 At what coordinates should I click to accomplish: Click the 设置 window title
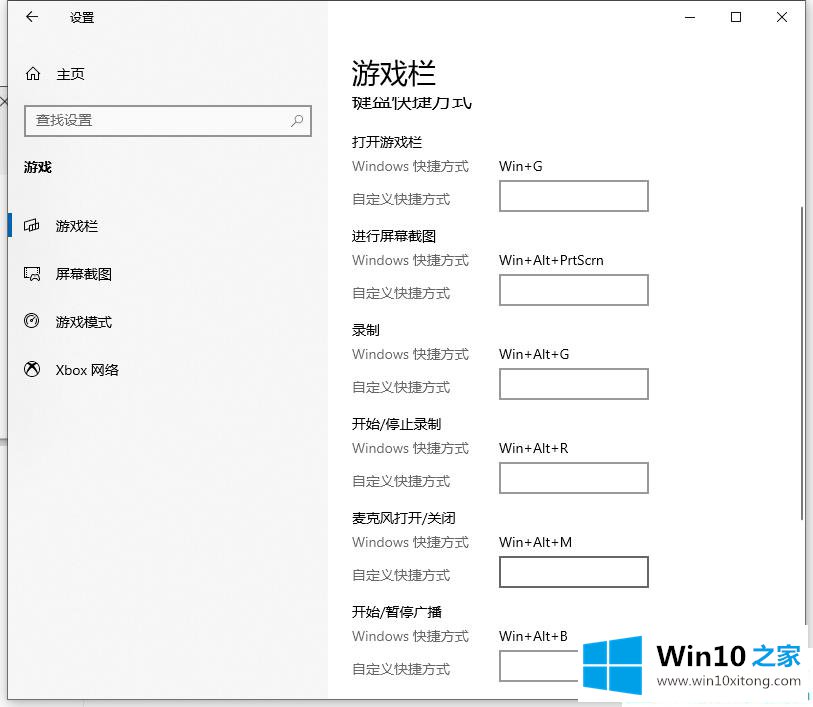tap(82, 18)
